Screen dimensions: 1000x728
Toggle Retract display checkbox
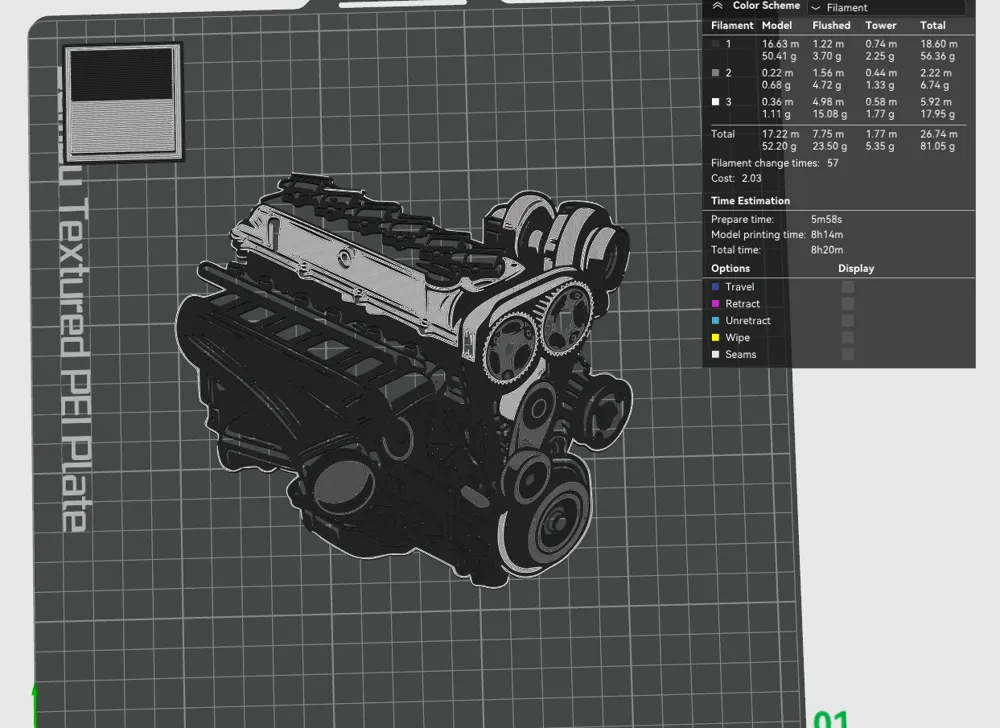(848, 303)
